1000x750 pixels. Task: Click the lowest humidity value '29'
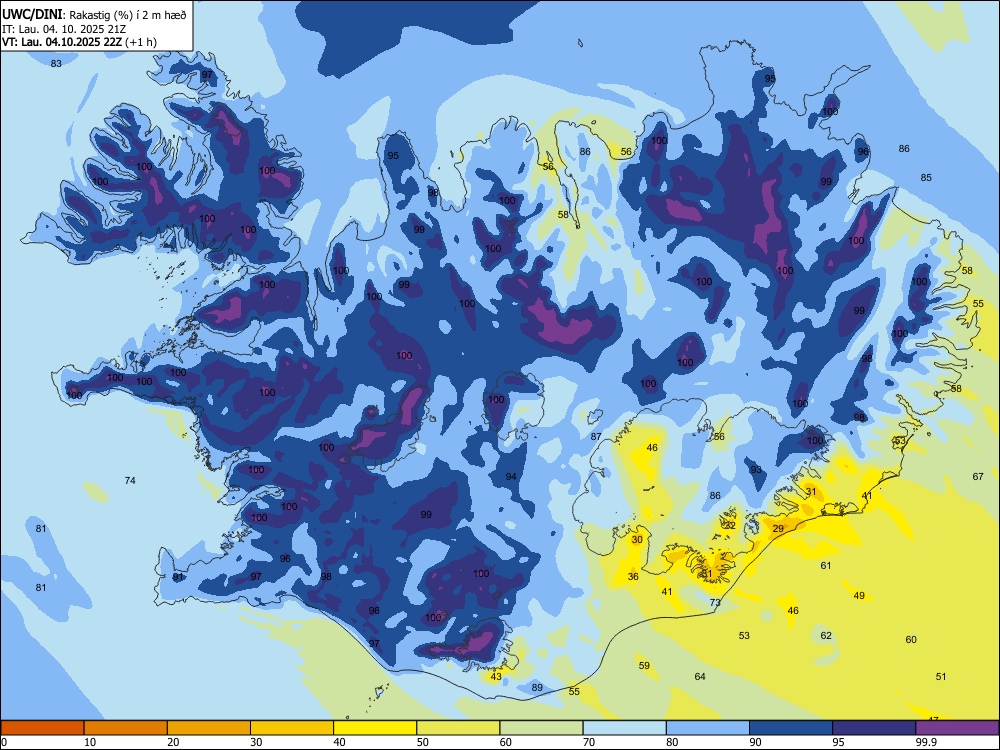[778, 529]
